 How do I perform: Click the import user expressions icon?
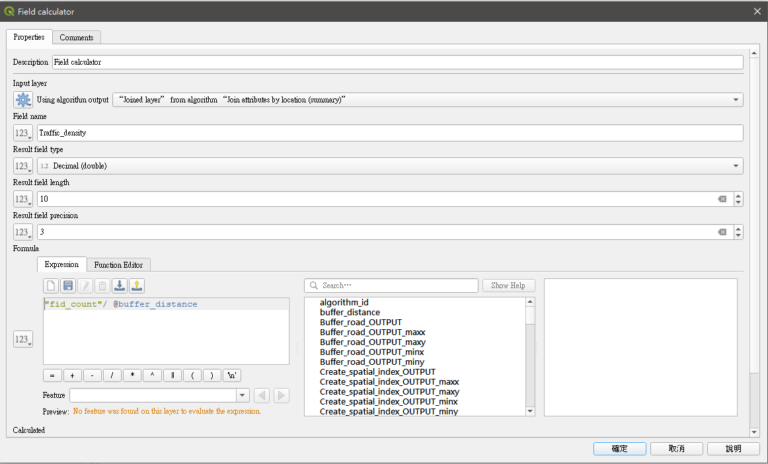coord(120,286)
